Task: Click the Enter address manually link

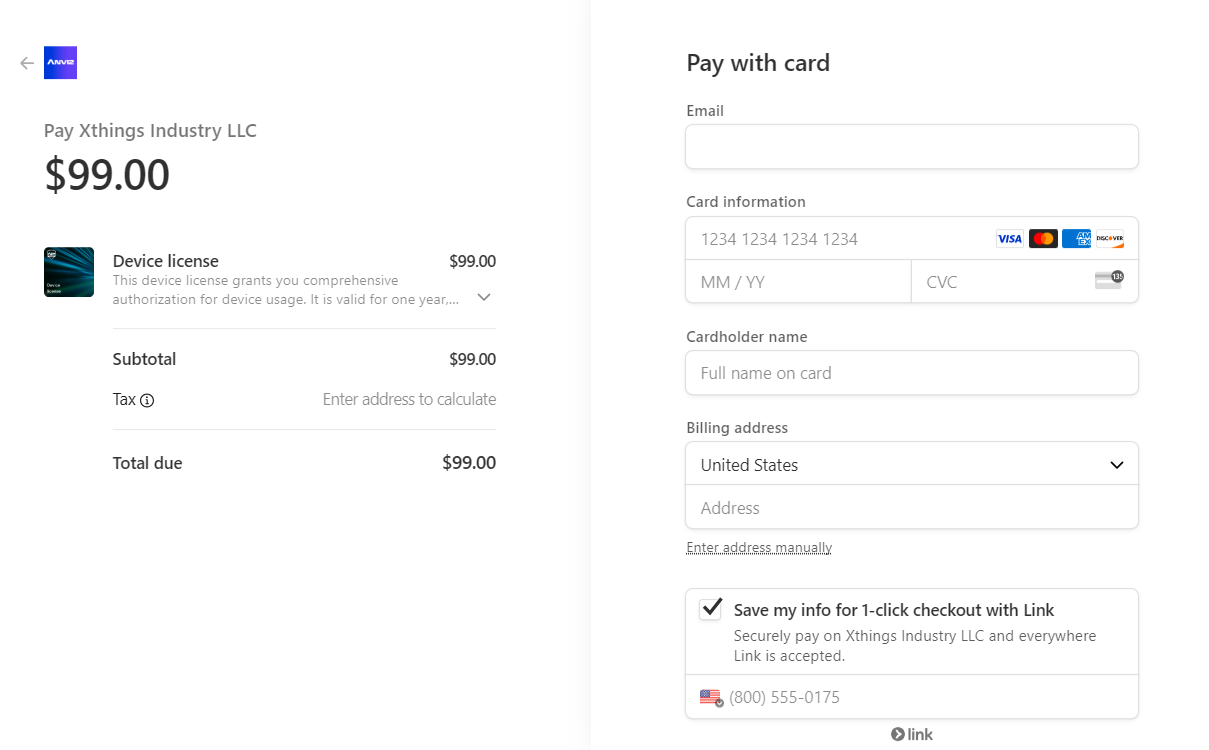Action: 759,547
